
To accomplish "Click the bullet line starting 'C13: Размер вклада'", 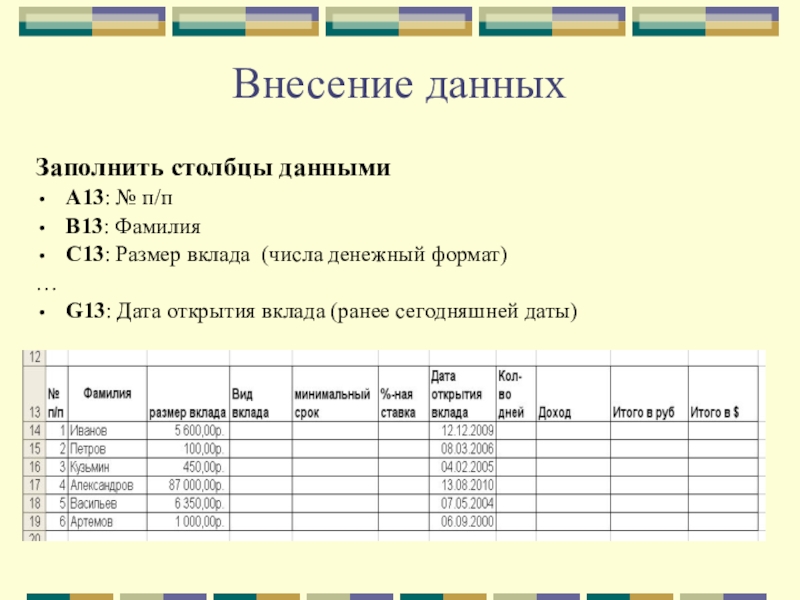I will point(286,254).
